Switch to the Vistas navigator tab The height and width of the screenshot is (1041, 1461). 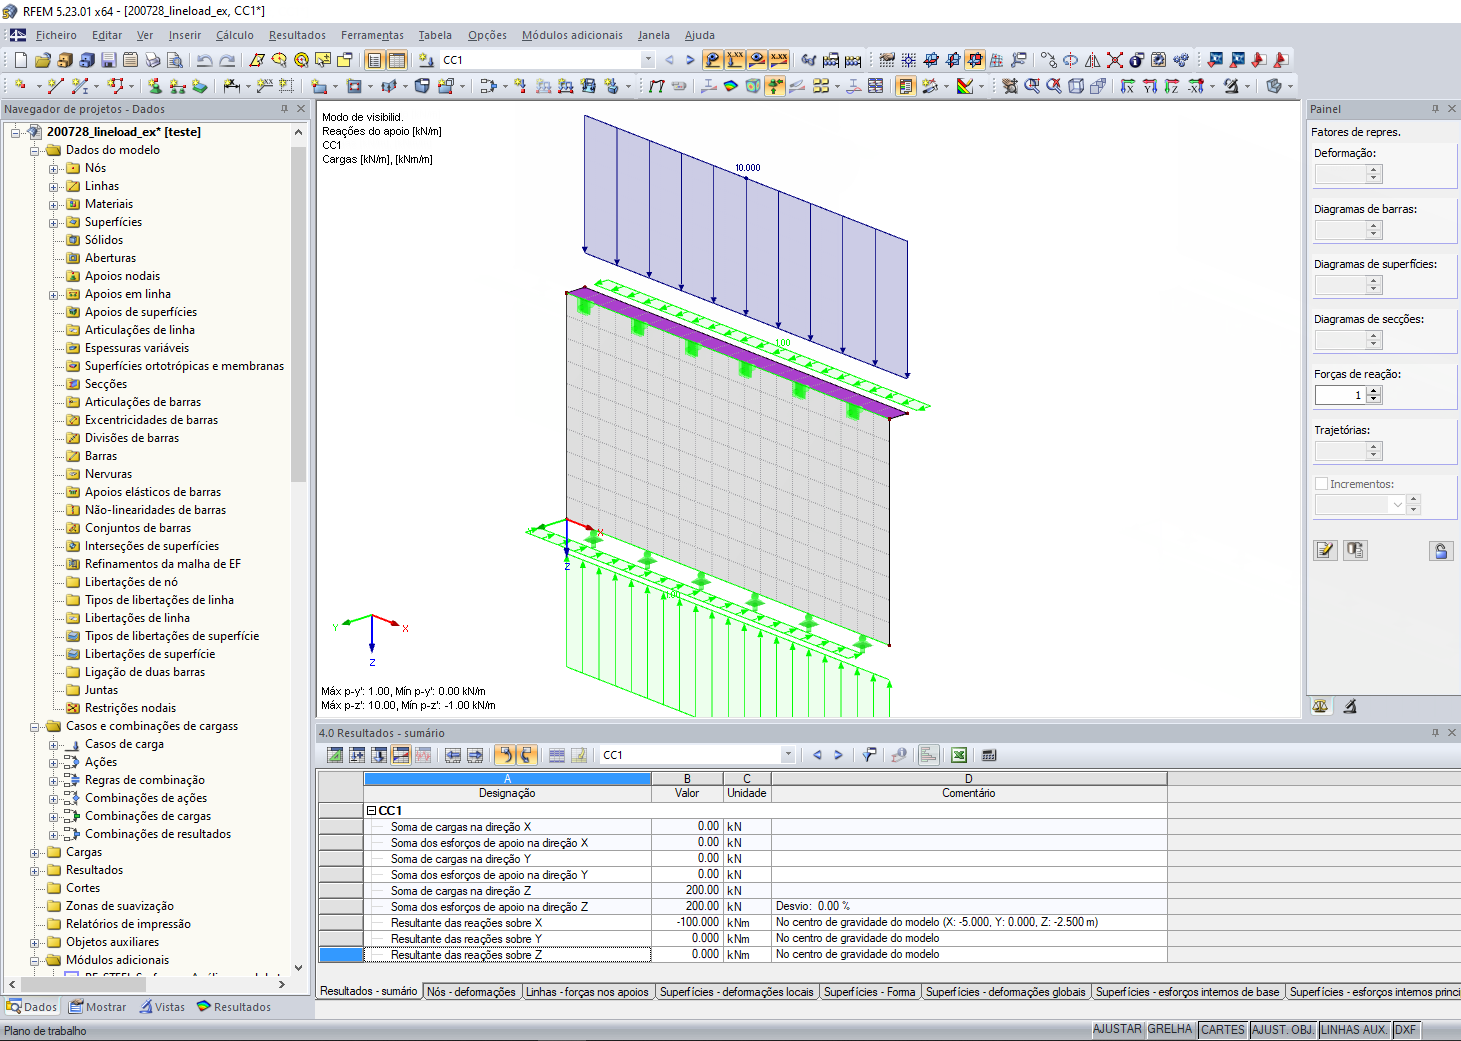coord(163,1007)
